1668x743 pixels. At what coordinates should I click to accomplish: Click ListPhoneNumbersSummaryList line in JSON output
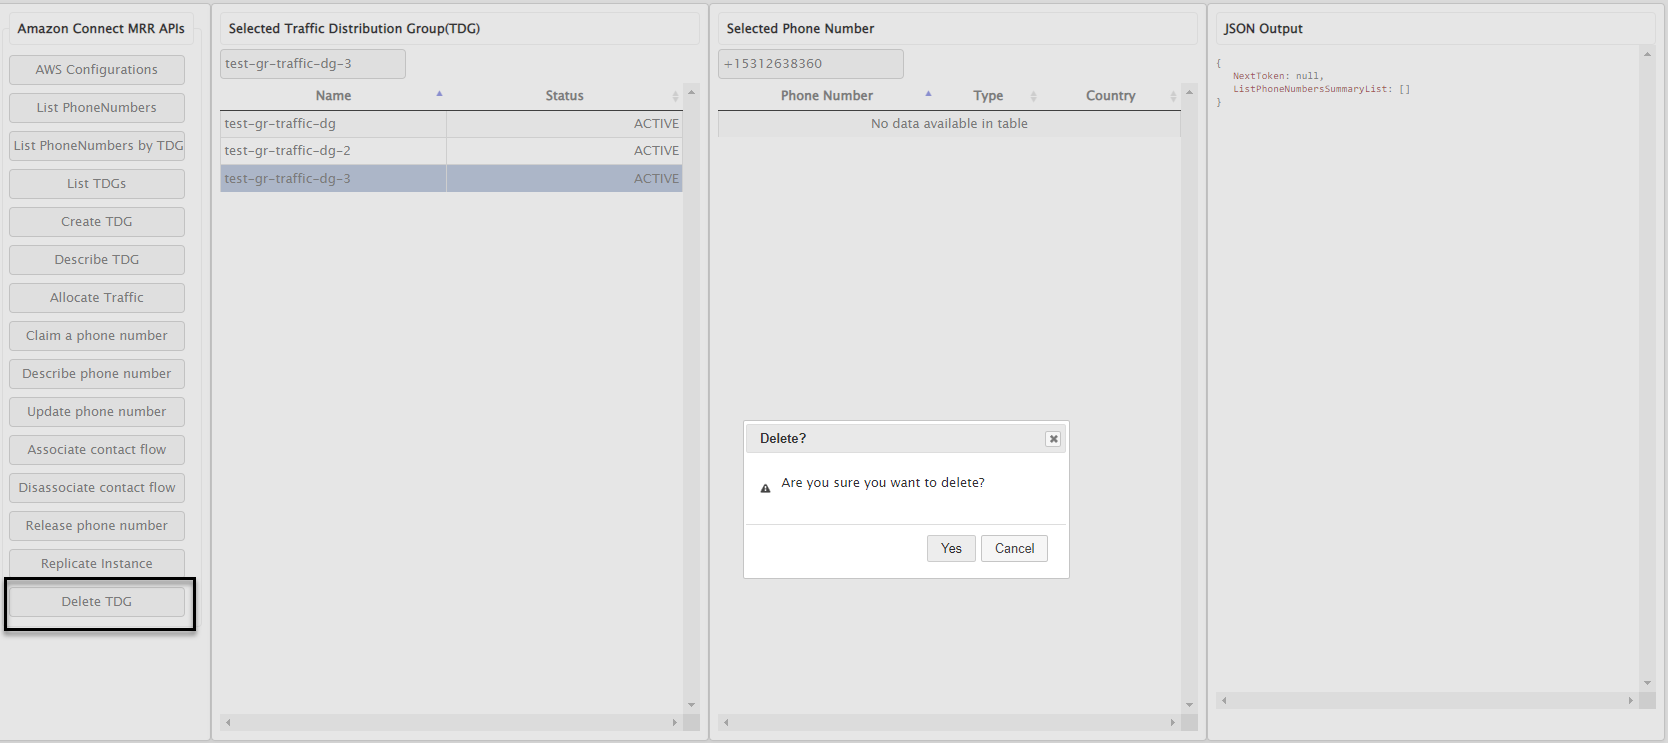(1321, 89)
